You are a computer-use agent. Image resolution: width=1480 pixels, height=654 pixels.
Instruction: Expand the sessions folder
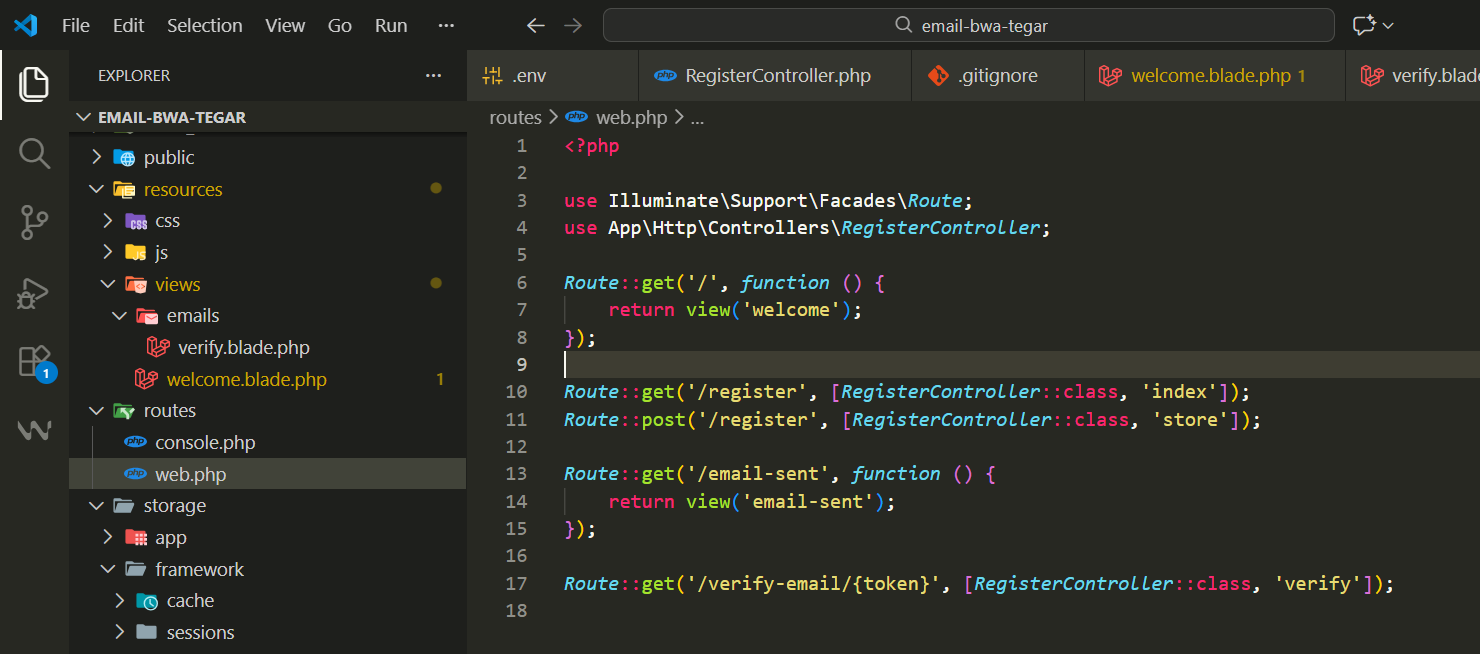(x=200, y=633)
